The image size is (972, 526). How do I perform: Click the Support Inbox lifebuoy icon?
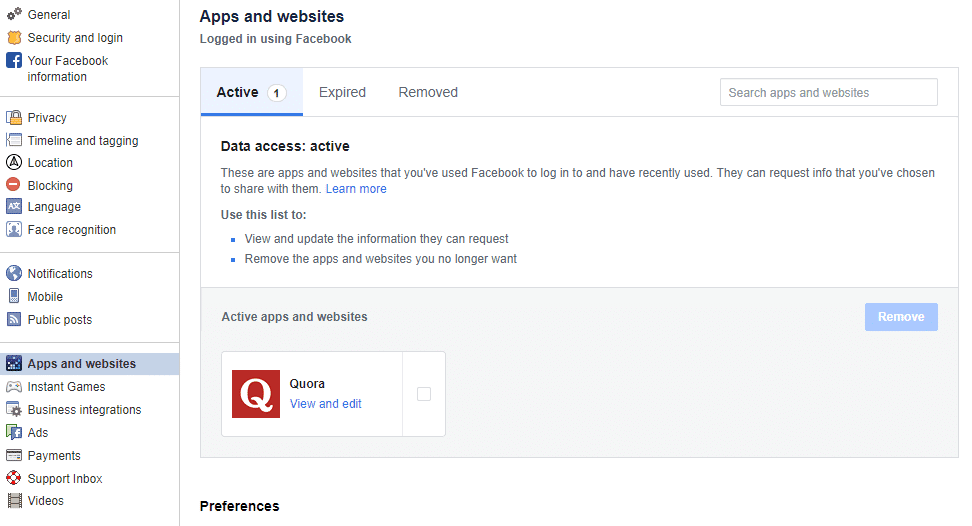[x=14, y=478]
